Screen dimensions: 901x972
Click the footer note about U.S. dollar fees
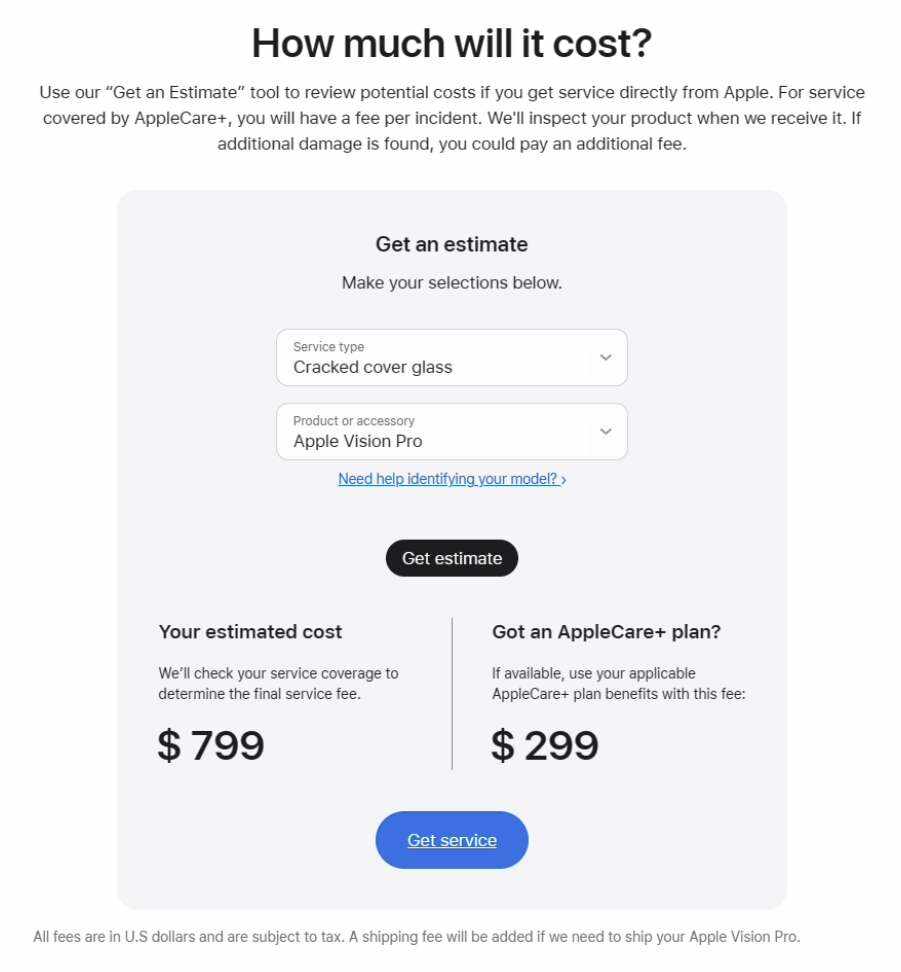tap(417, 937)
